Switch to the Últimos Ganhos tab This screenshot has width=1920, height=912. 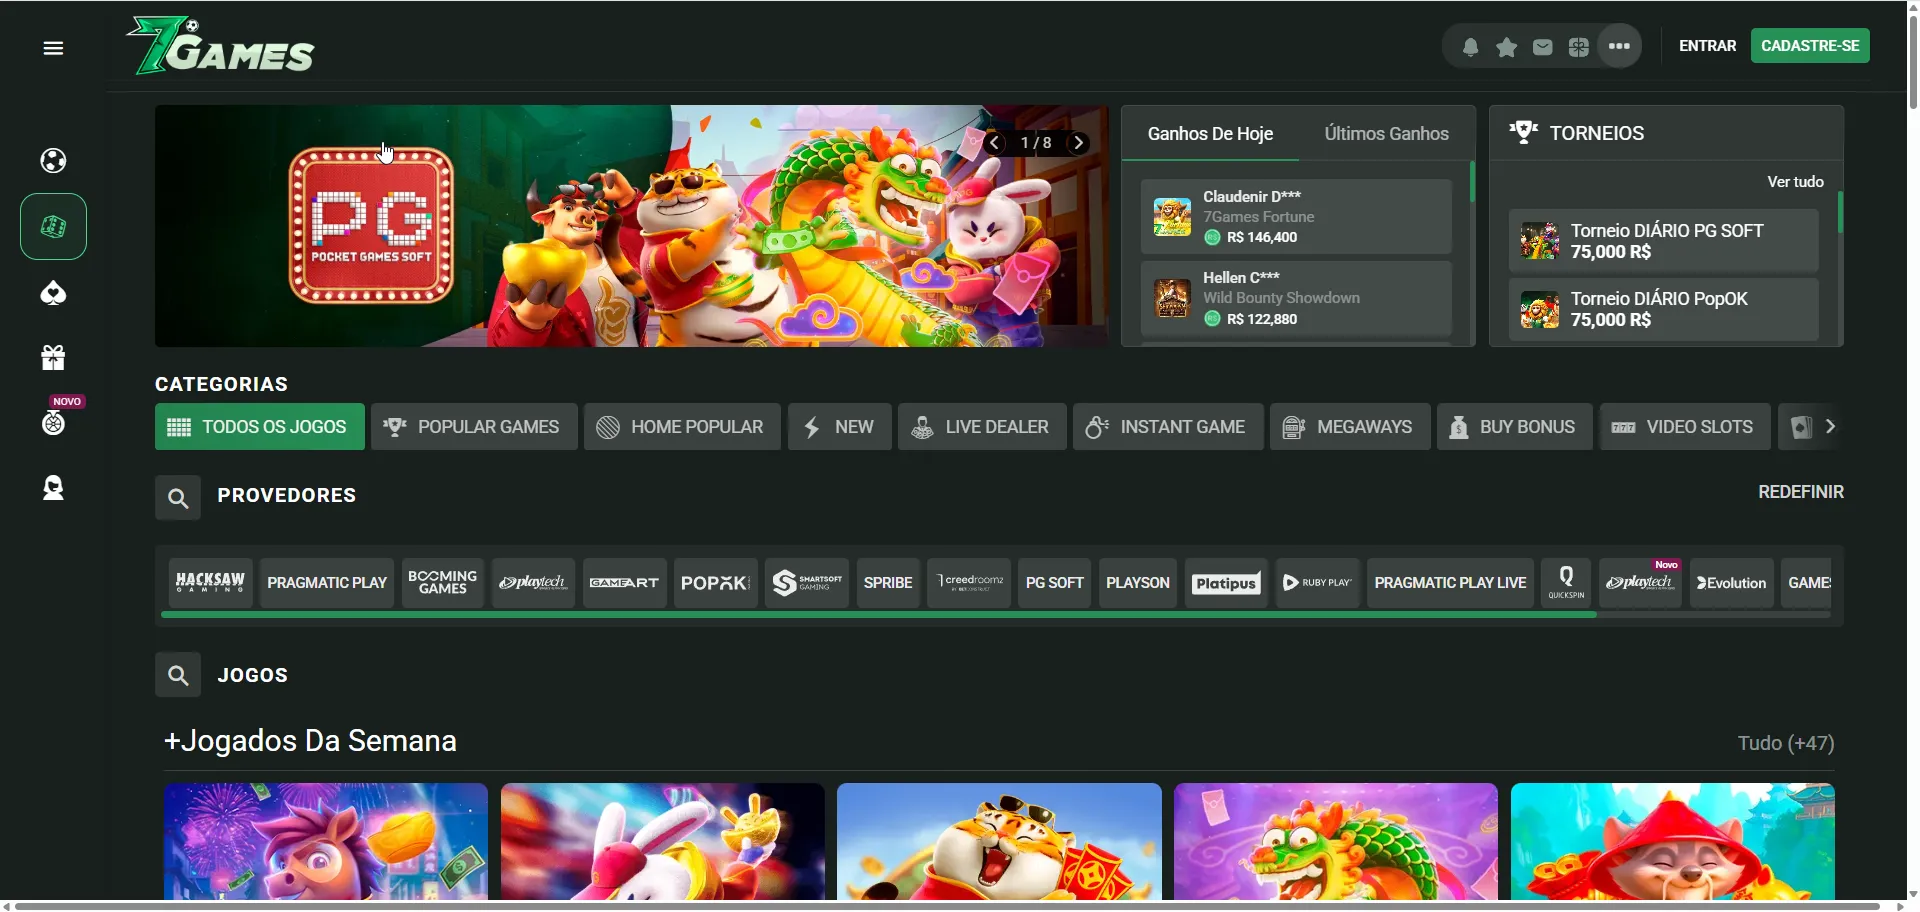click(x=1386, y=134)
